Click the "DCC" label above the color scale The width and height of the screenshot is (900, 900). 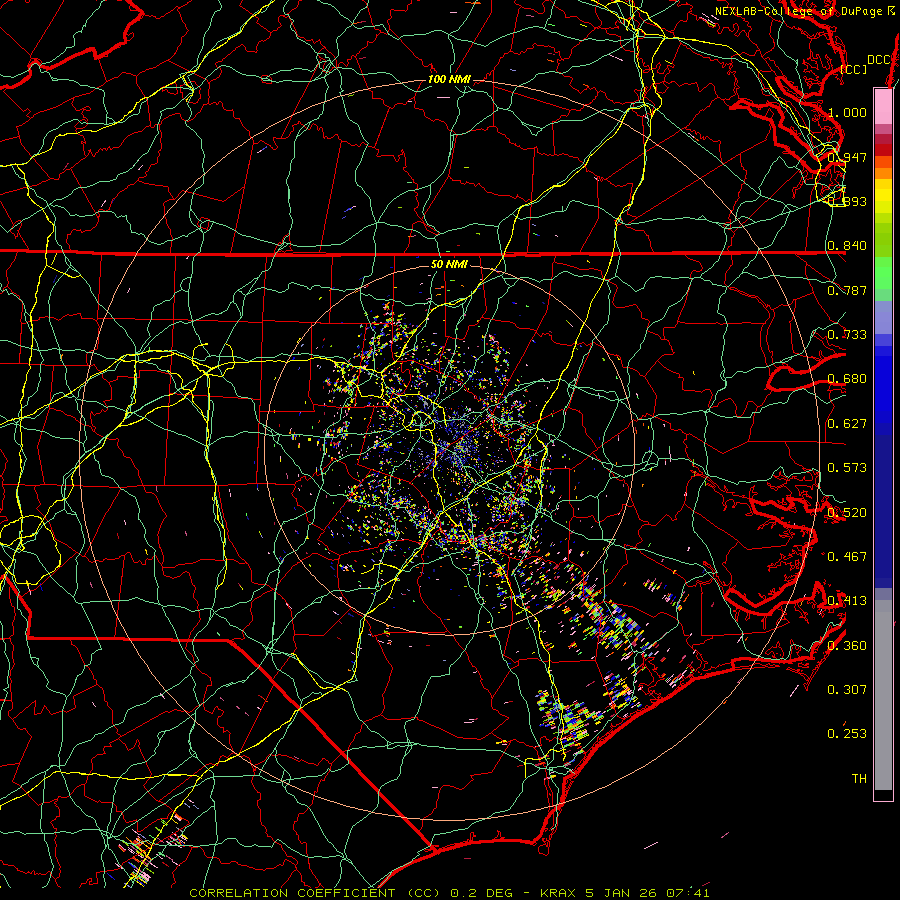878,60
